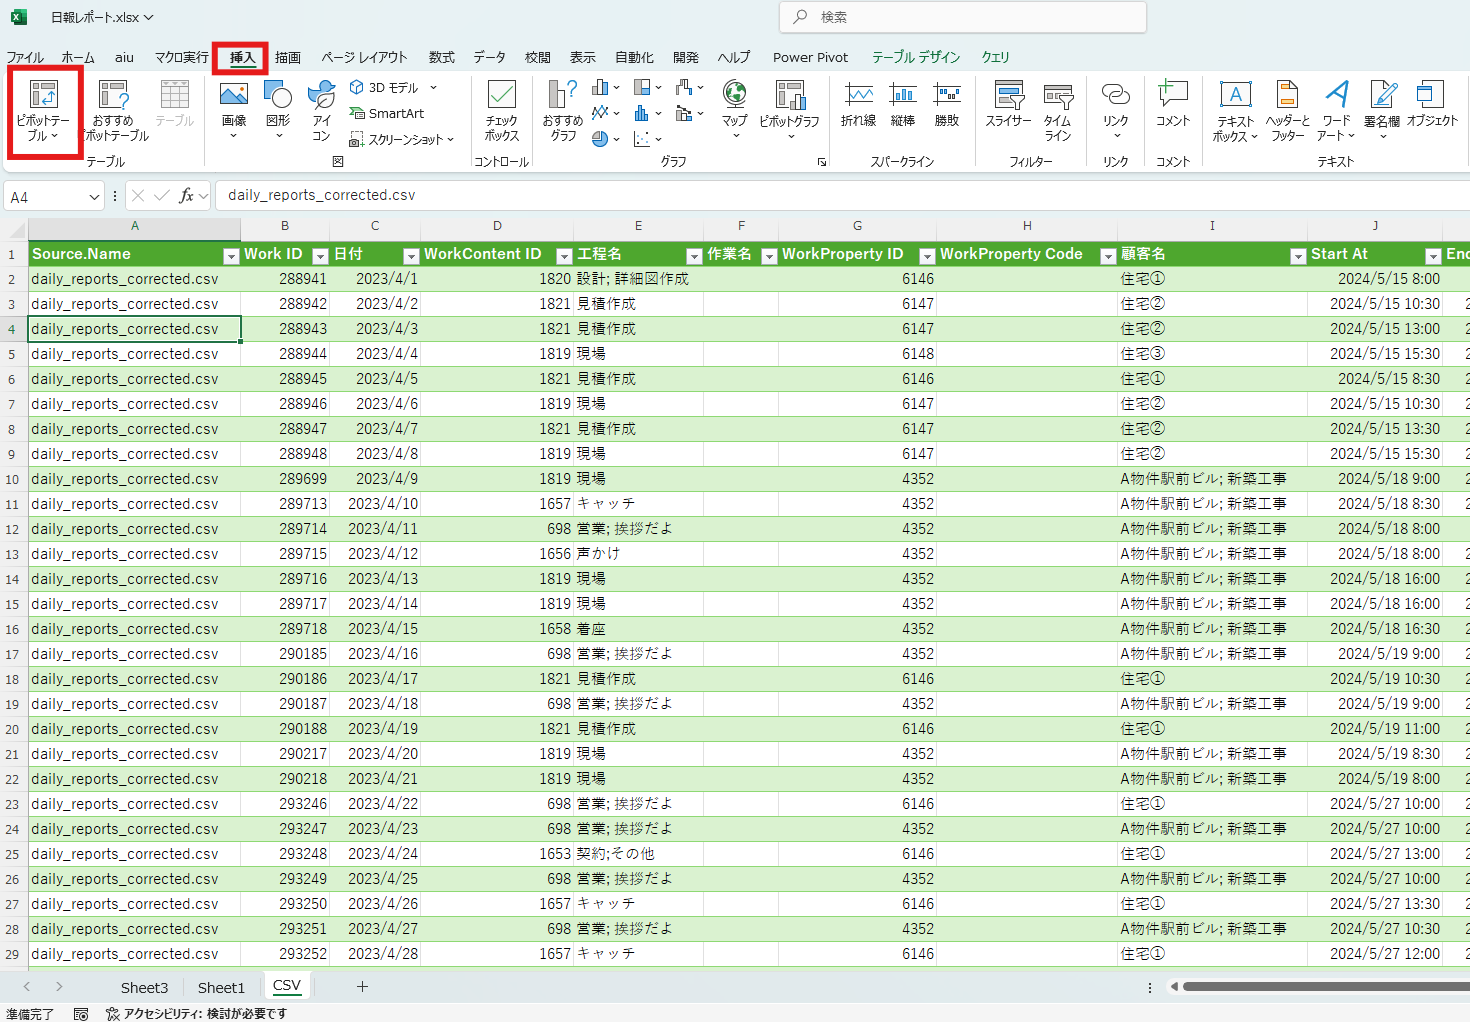Switch to the ホーム ribbon tab
The image size is (1470, 1022).
78,57
